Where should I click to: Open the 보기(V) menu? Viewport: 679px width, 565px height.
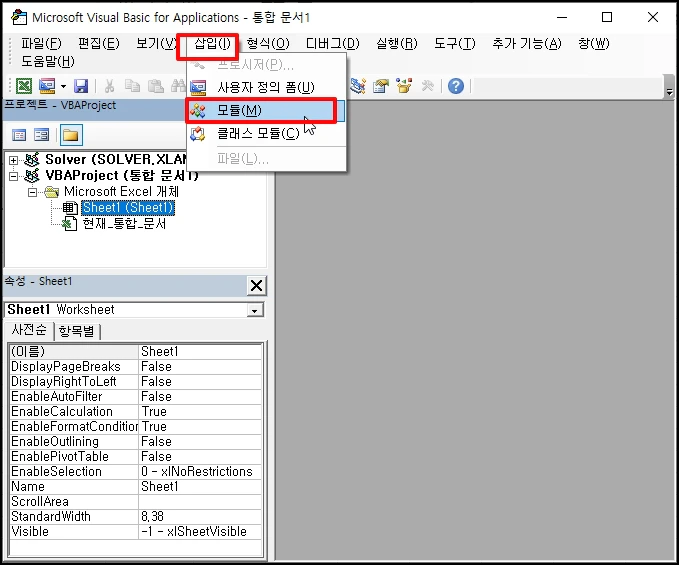coord(156,43)
